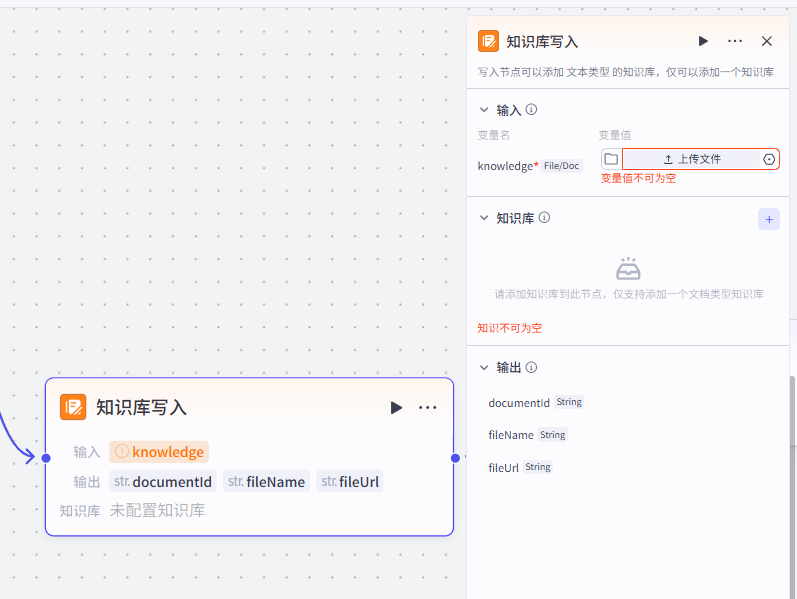The height and width of the screenshot is (599, 797).
Task: Collapse the 输出 section
Action: tap(484, 368)
